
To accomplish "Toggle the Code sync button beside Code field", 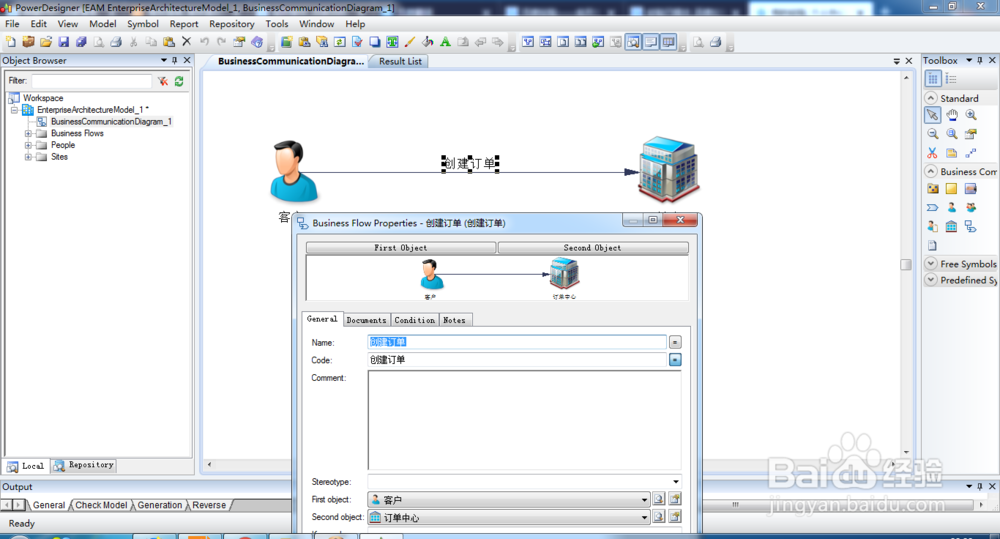I will pyautogui.click(x=675, y=360).
